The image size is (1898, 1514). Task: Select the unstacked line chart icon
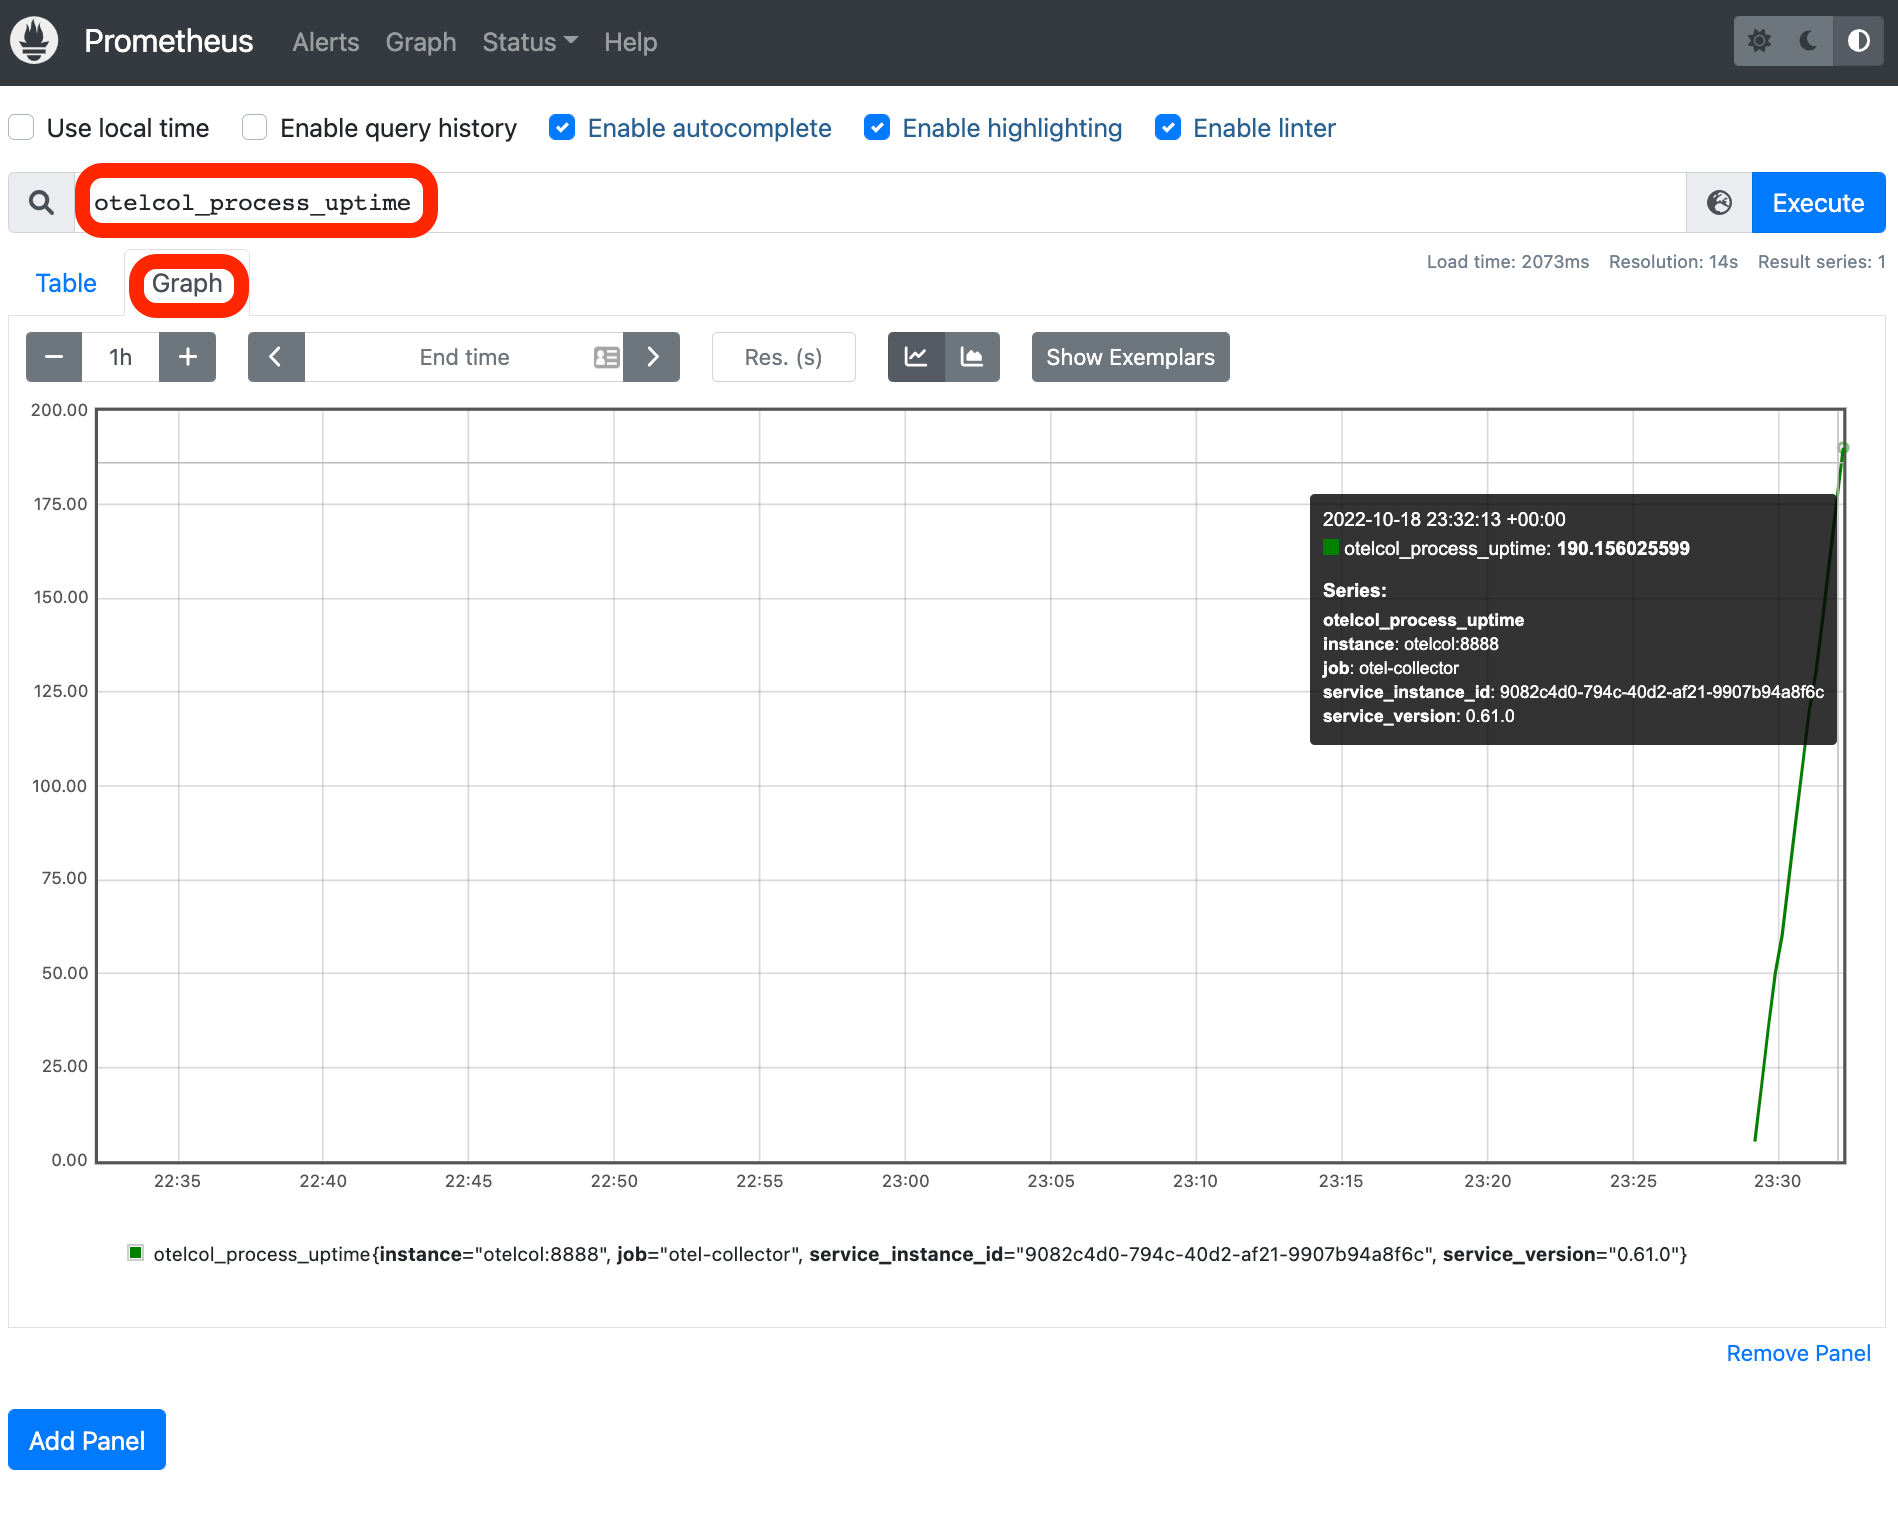[x=916, y=357]
